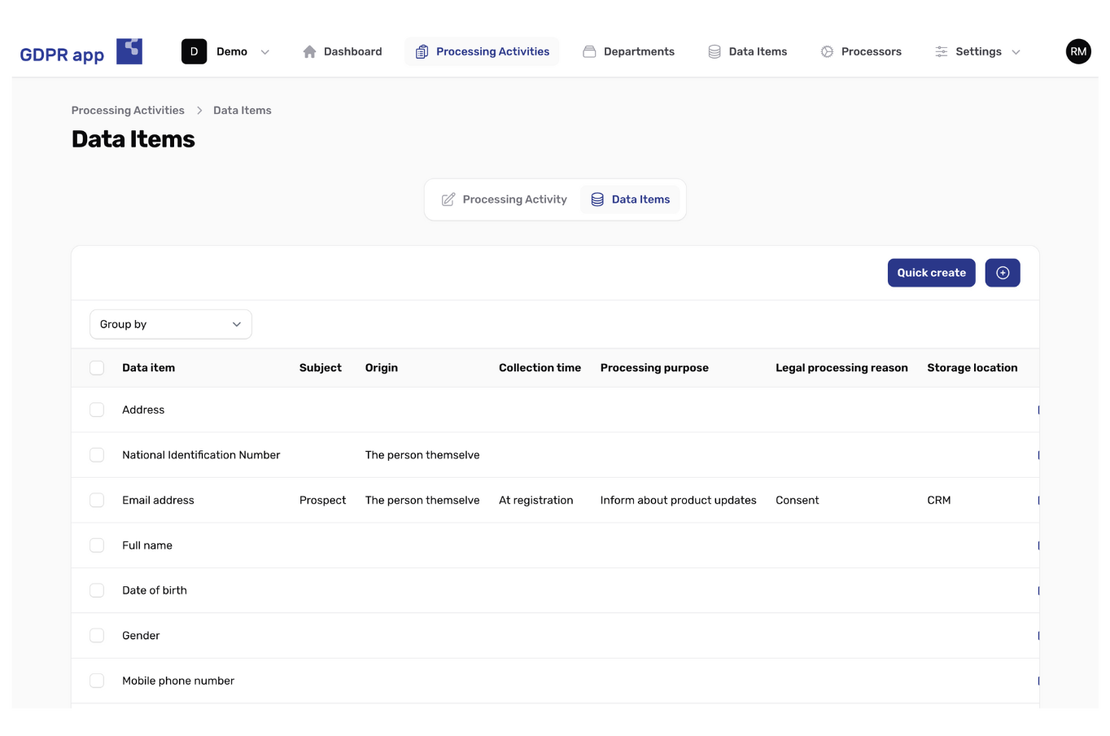Toggle the select-all checkbox in table header
This screenshot has height=736, width=1110.
96,367
